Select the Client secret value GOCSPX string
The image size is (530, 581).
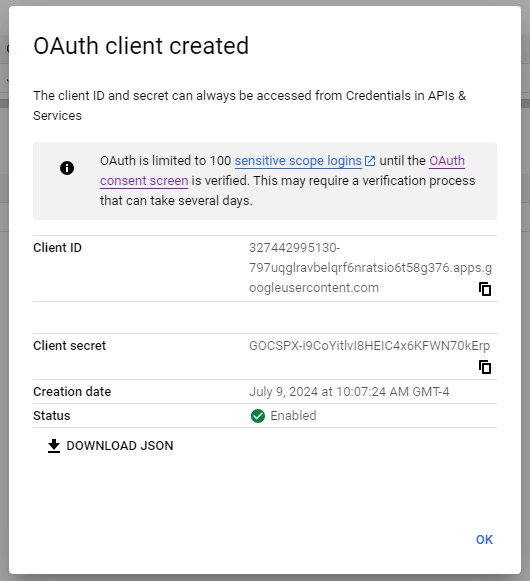(x=369, y=346)
